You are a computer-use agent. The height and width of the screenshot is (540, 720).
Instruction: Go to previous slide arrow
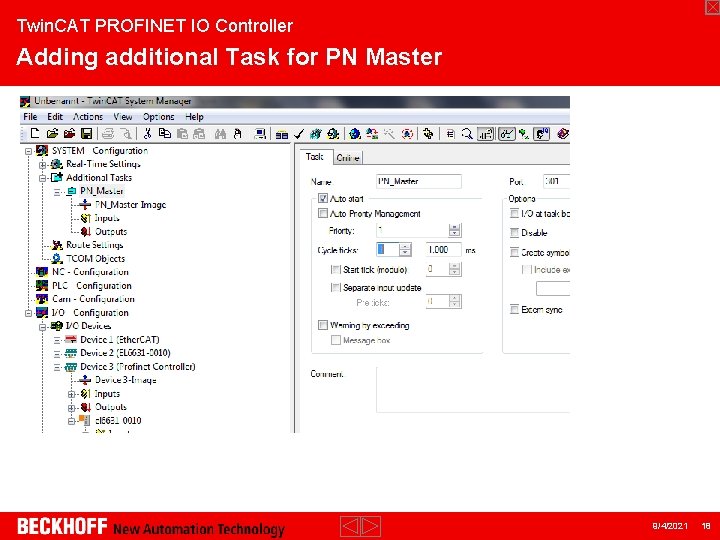(x=350, y=526)
